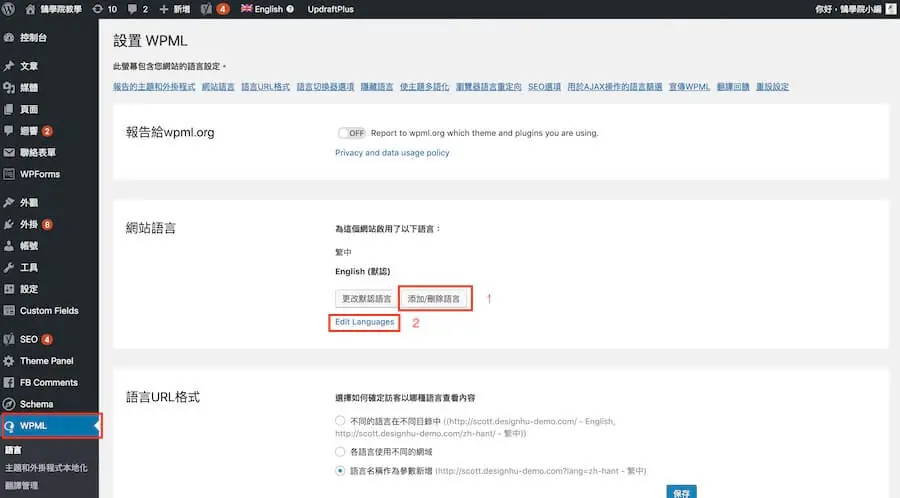Click the UK flag language icon
This screenshot has width=900, height=498.
point(246,9)
